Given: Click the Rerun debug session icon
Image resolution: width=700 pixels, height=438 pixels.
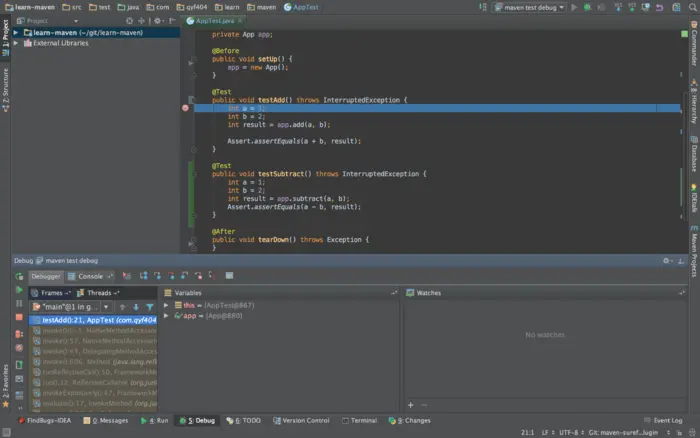Looking at the screenshot, I should [19, 276].
